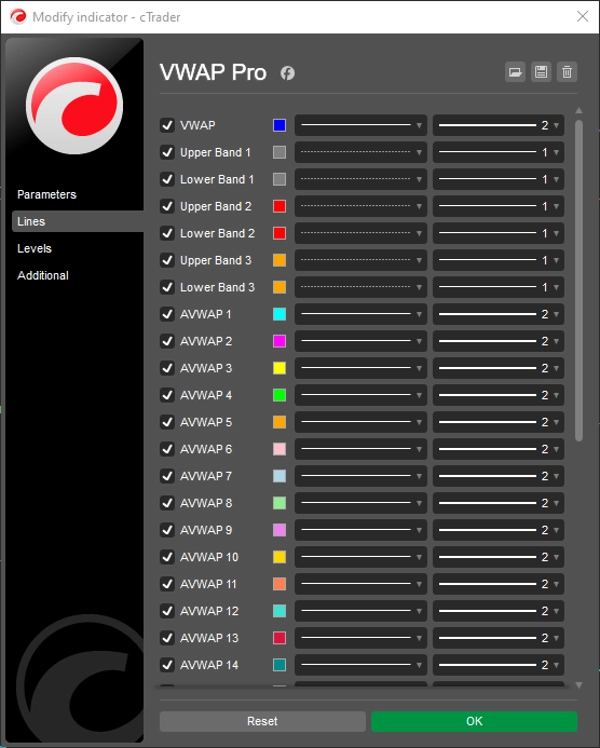Image resolution: width=600 pixels, height=748 pixels.
Task: Switch to the Parameters tab
Action: [x=47, y=194]
